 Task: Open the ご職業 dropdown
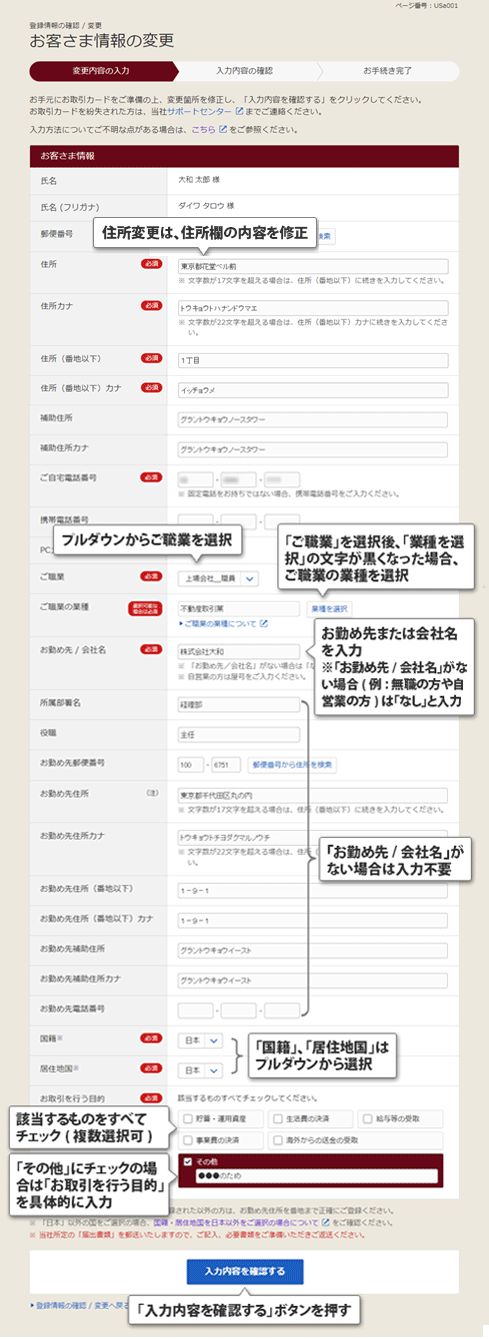[x=218, y=578]
